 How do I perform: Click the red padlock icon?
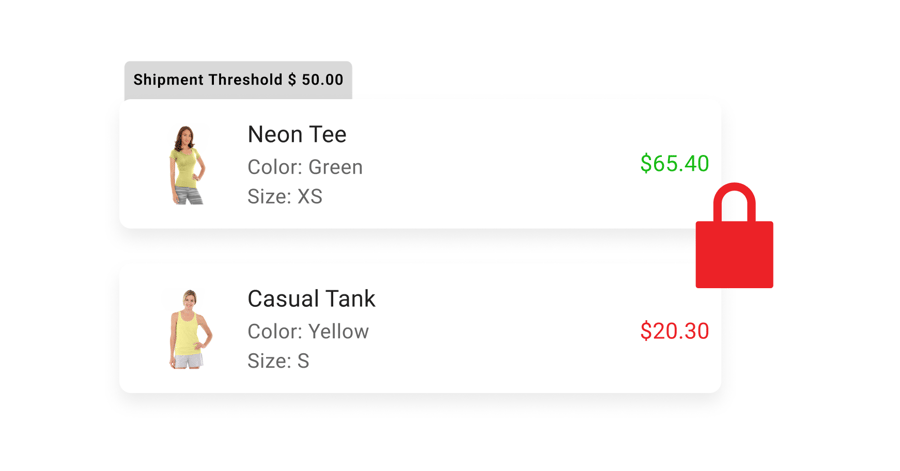pyautogui.click(x=734, y=240)
